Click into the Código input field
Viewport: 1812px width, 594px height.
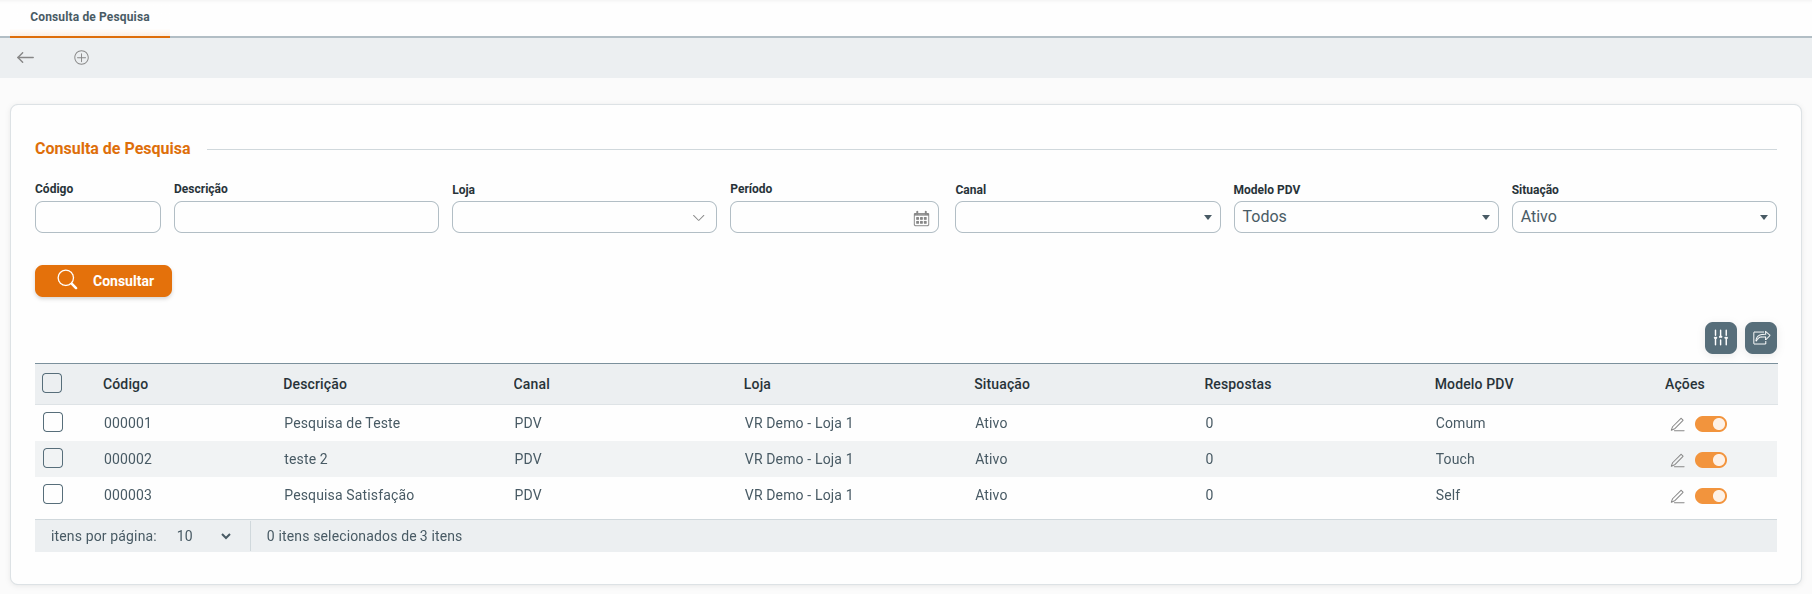(98, 217)
